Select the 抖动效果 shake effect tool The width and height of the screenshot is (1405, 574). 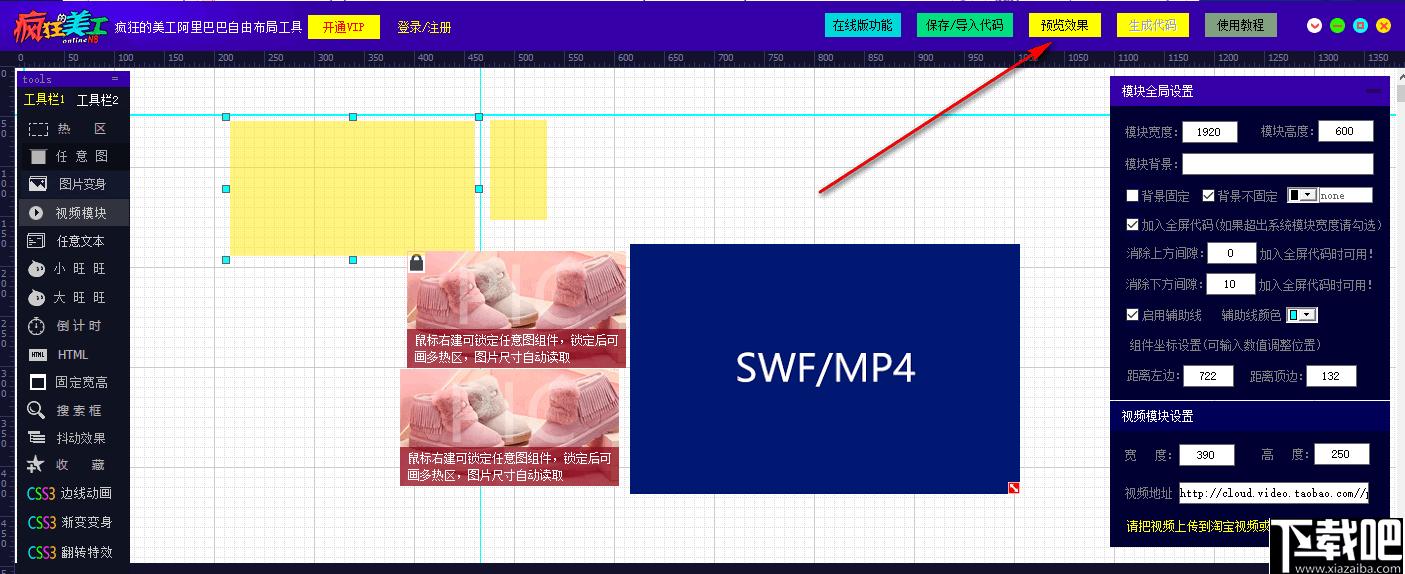(x=73, y=438)
